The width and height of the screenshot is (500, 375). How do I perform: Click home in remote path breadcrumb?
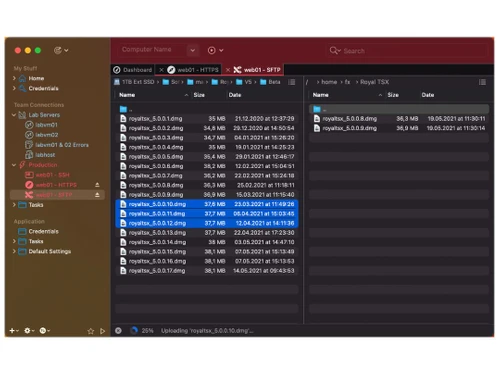tap(329, 82)
